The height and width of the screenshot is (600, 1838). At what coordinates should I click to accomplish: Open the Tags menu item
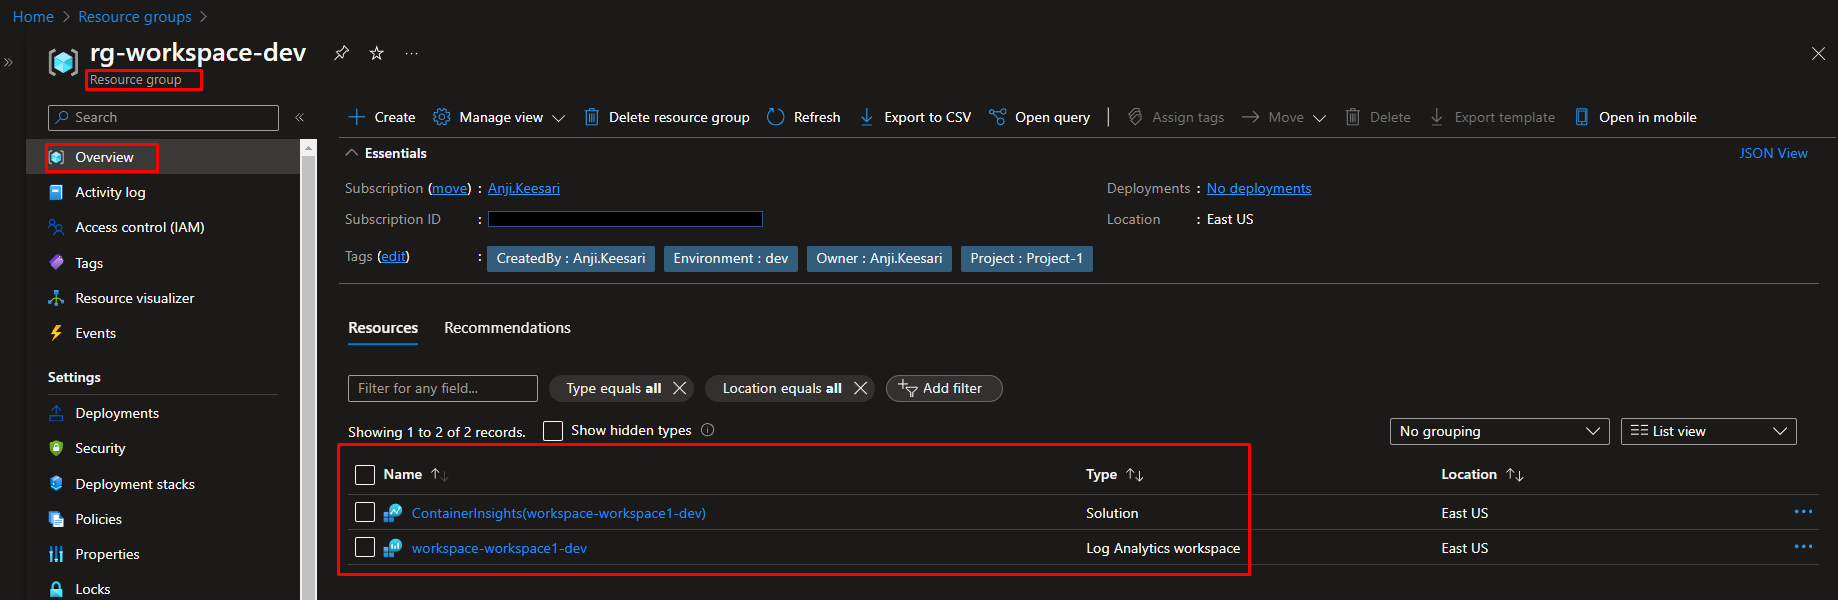pyautogui.click(x=89, y=263)
